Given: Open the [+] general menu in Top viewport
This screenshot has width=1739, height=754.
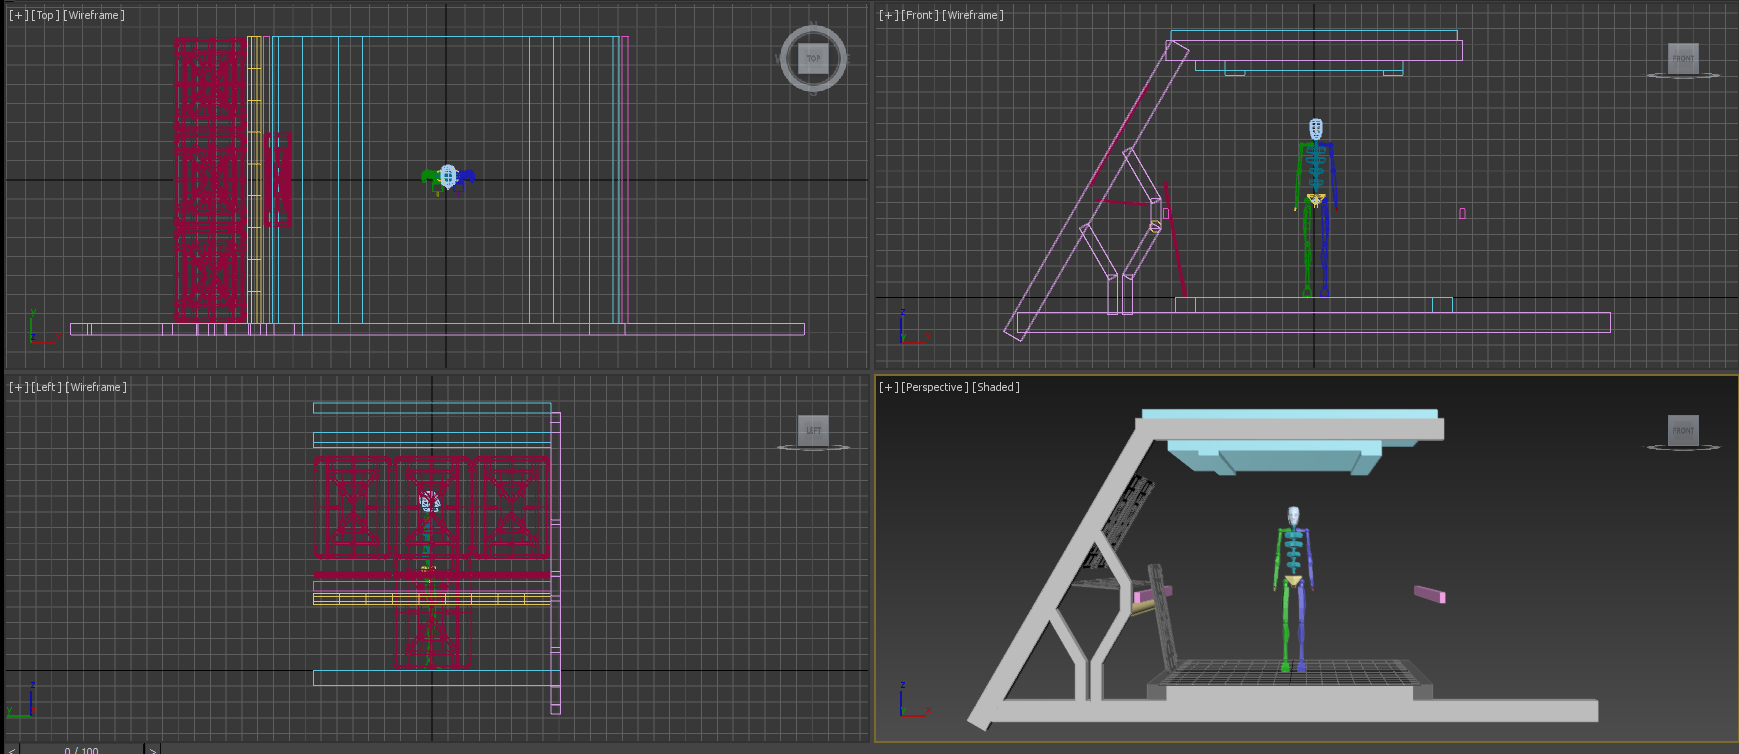Looking at the screenshot, I should [x=18, y=15].
